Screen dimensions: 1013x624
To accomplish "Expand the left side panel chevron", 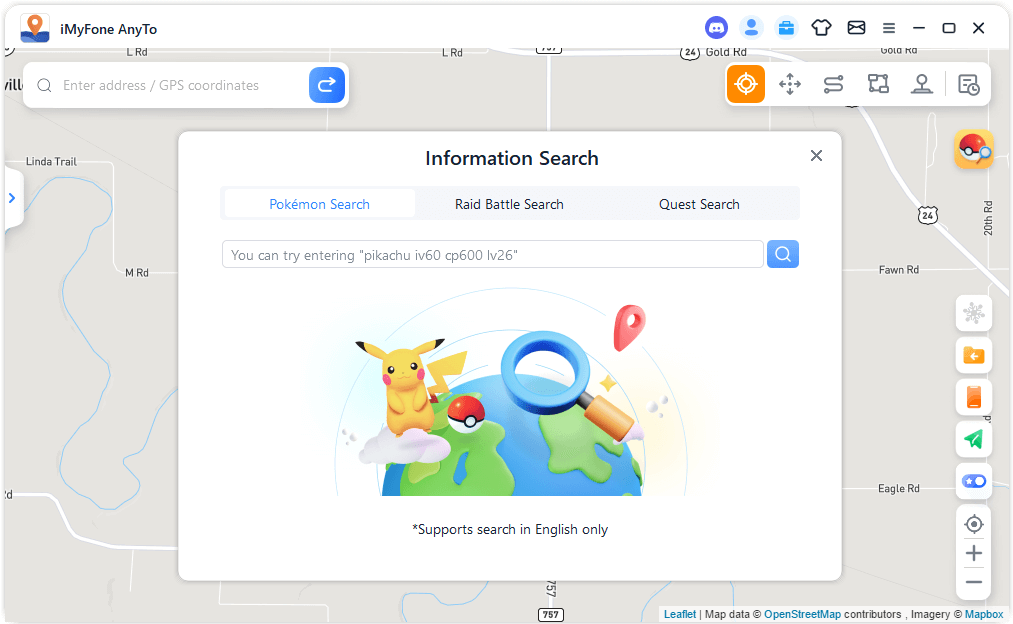I will point(12,198).
